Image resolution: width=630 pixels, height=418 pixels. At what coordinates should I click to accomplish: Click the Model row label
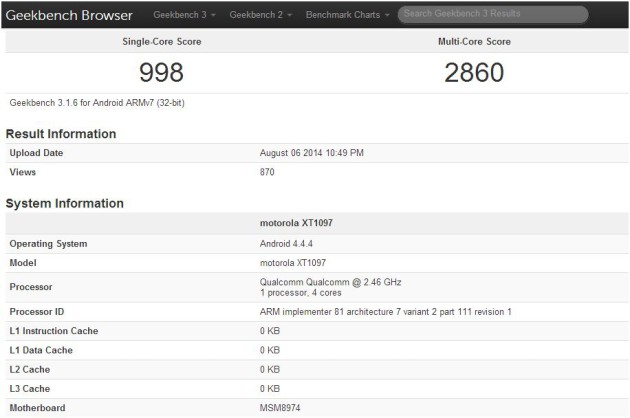click(23, 263)
